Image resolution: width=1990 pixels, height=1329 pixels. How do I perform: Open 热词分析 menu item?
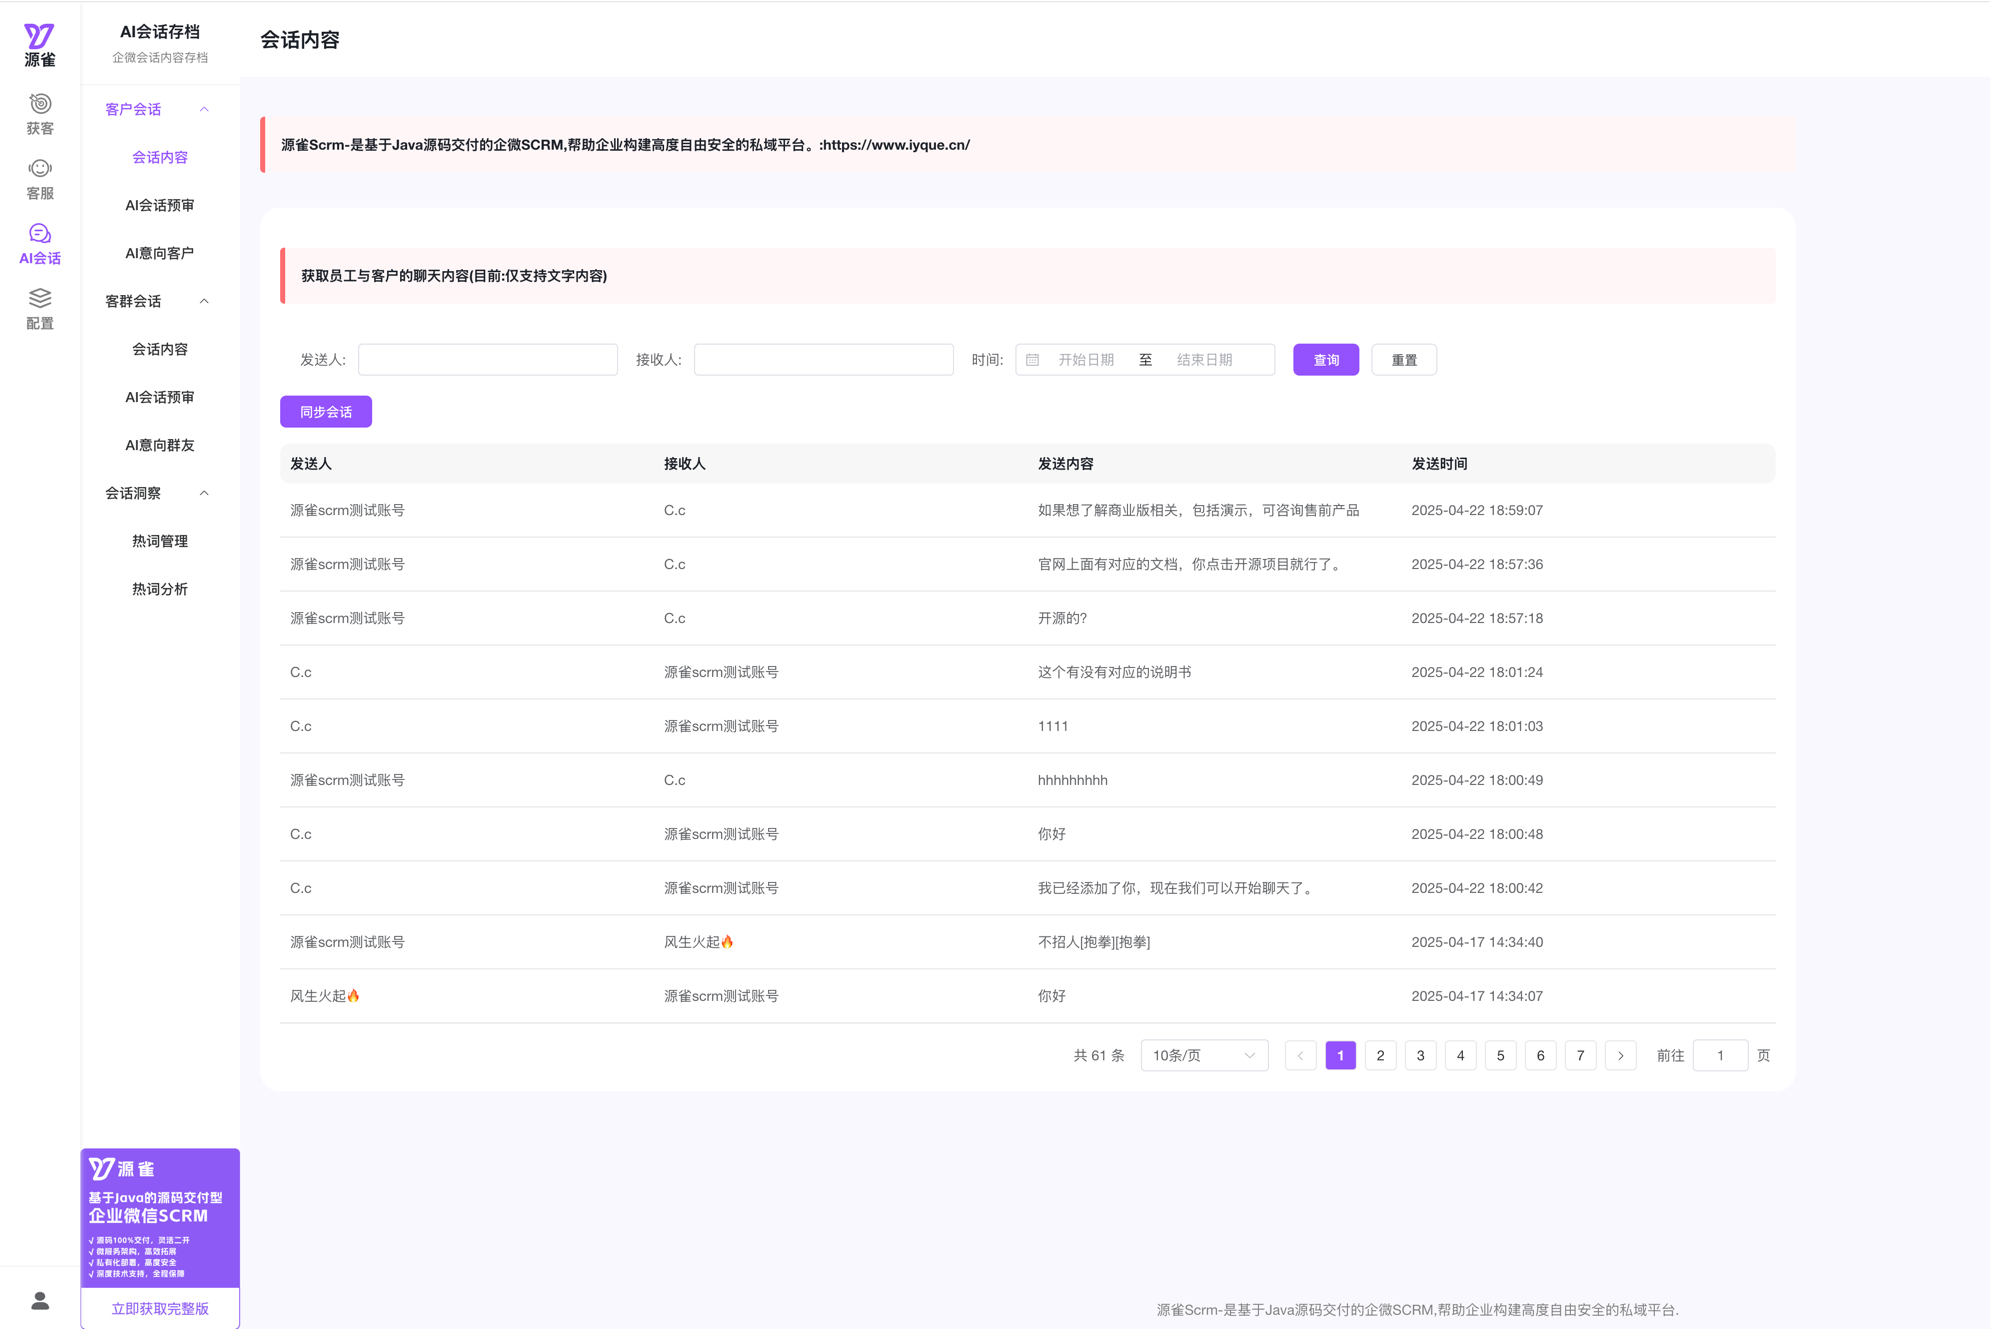point(160,589)
